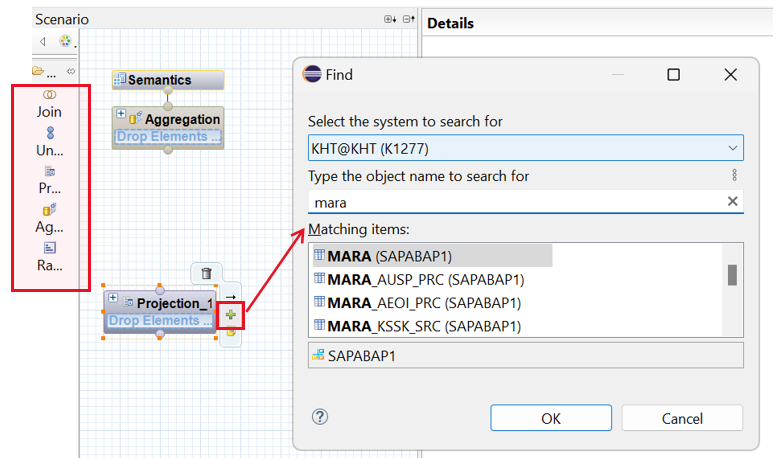
Task: Click the matching items scrollbar thumb
Action: point(731,274)
